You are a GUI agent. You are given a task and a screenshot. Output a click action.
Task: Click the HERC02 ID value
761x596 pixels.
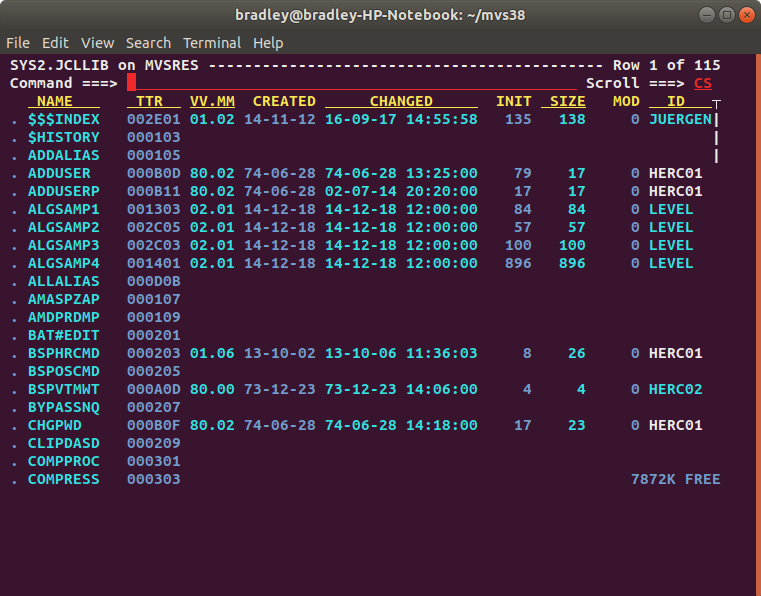pos(676,389)
